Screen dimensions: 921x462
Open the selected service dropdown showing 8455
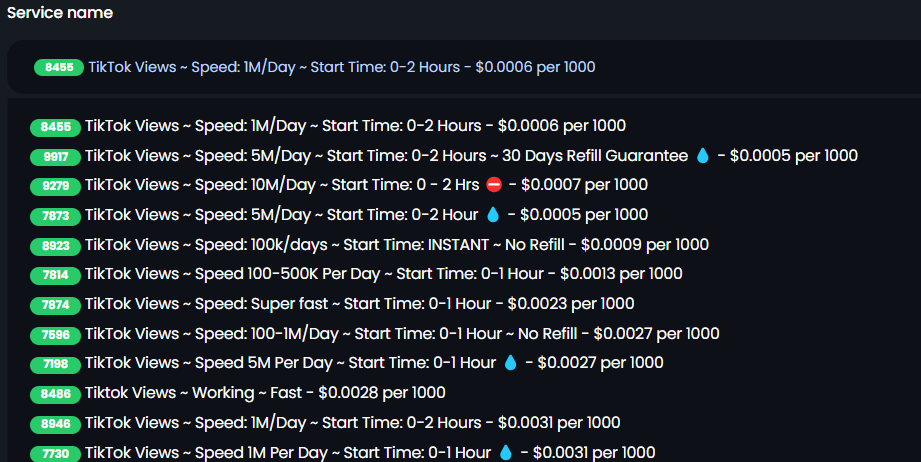464,67
